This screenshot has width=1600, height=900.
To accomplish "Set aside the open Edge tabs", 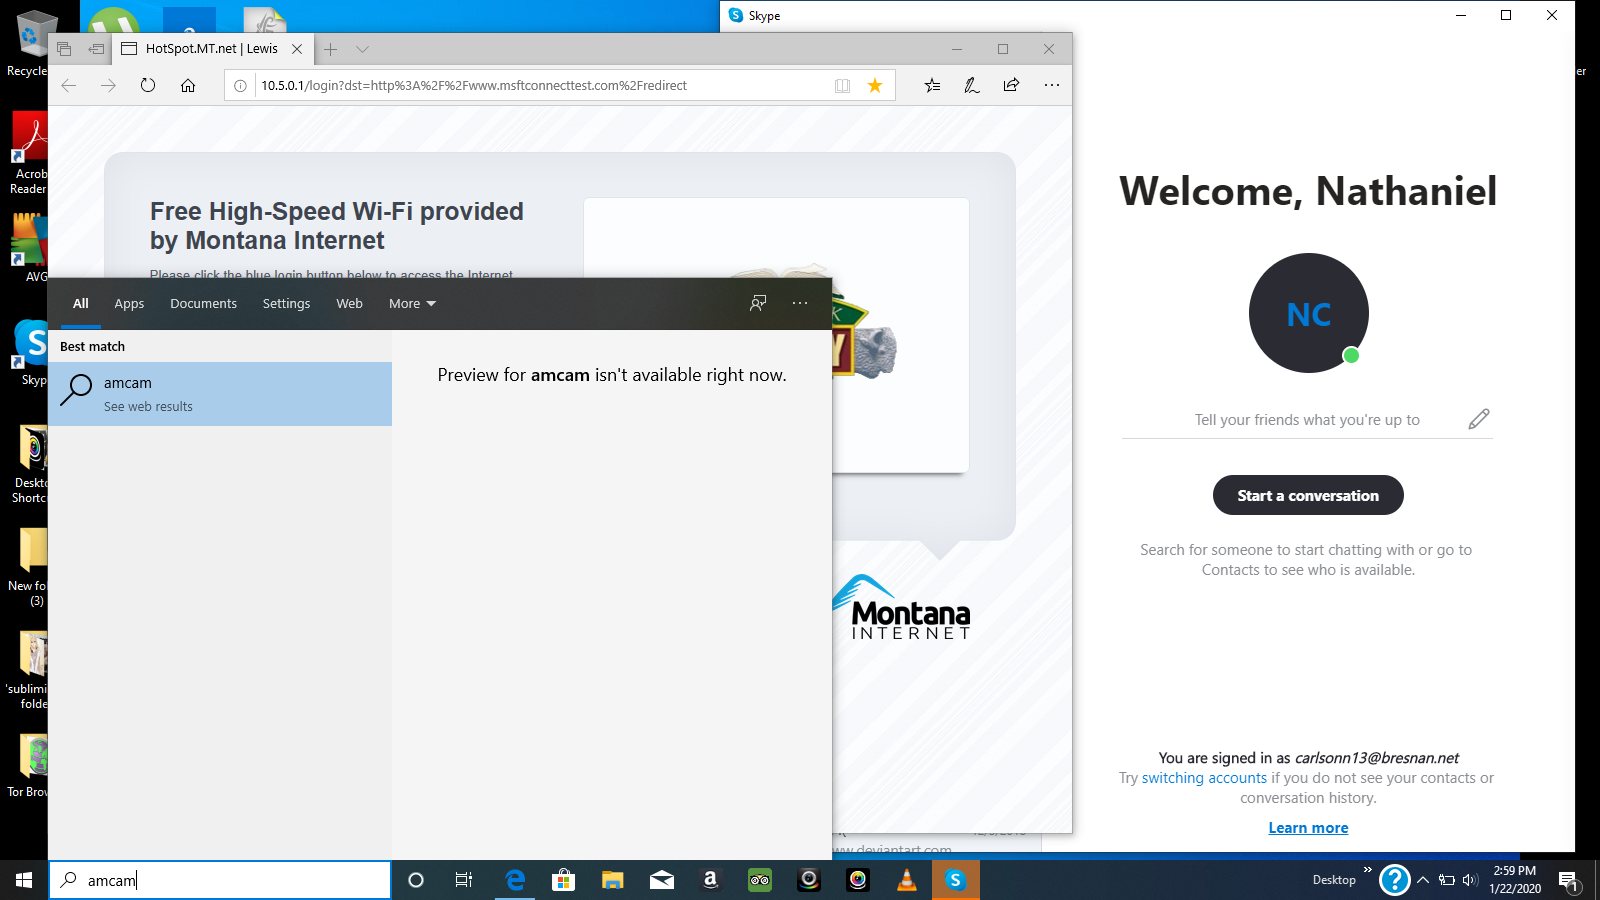I will pyautogui.click(x=96, y=49).
